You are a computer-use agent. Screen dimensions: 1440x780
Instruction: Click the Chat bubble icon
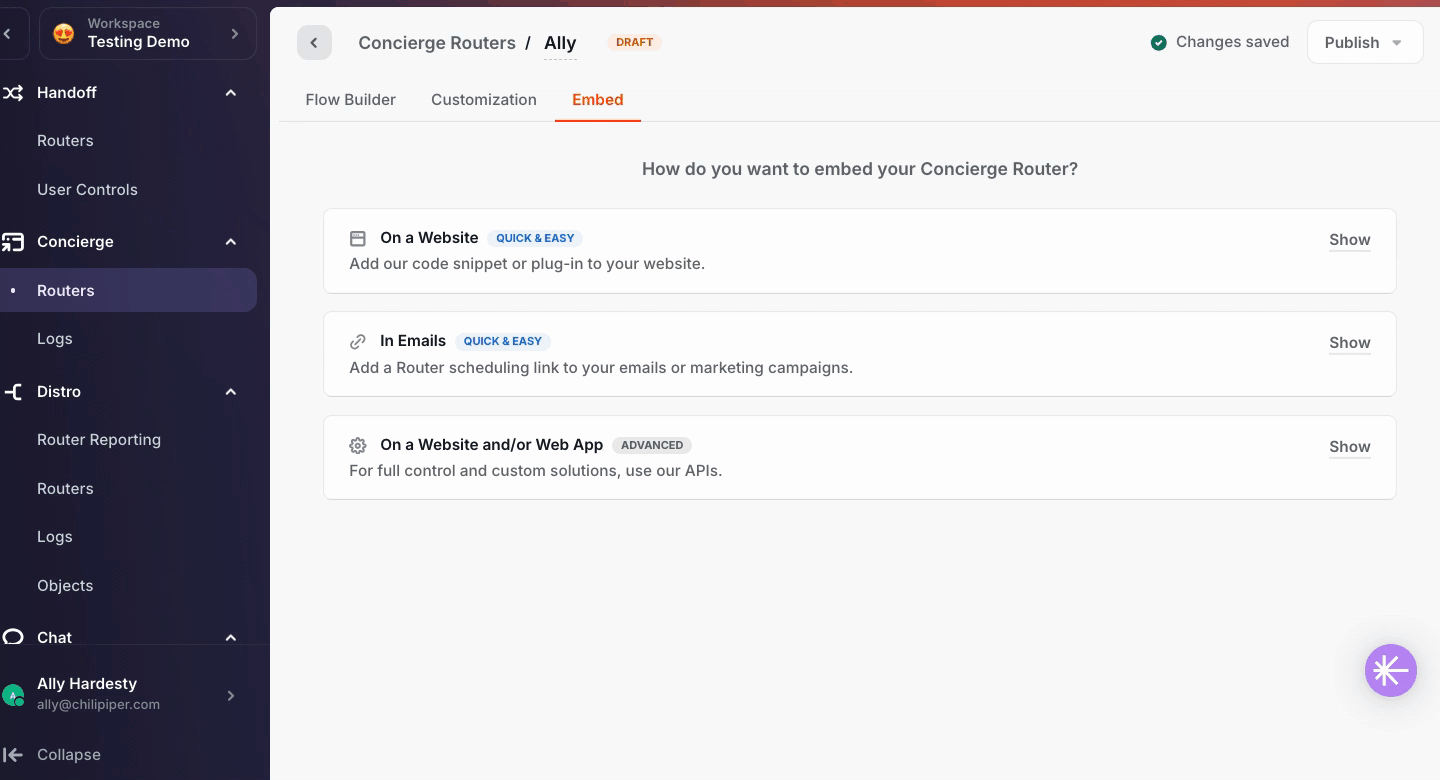point(12,637)
